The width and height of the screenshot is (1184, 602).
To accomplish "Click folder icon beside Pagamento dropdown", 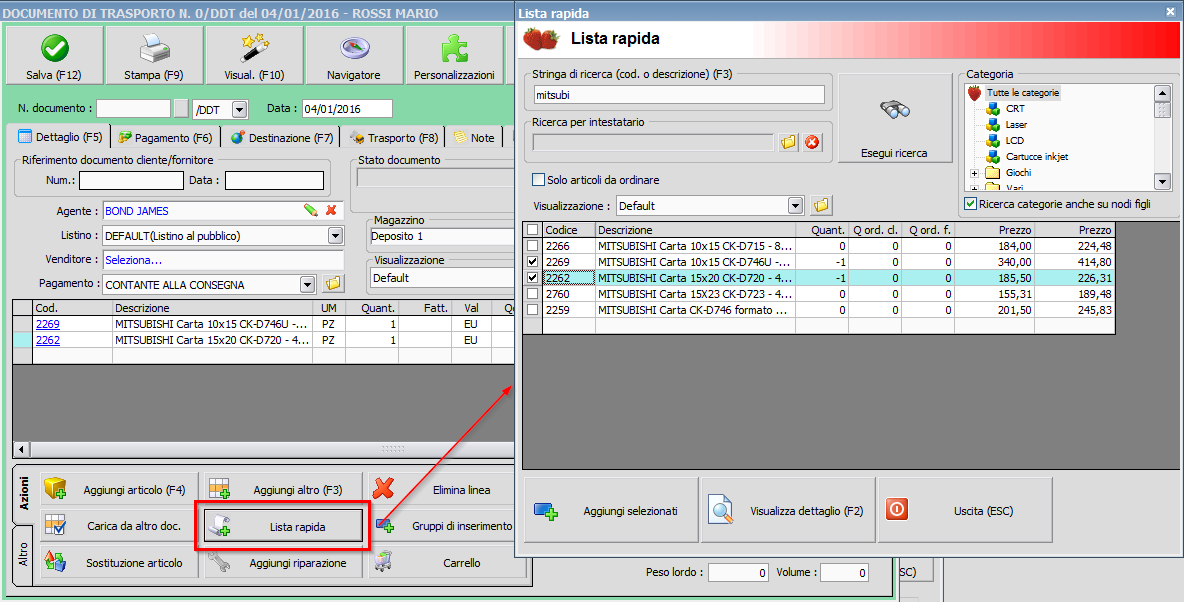I will pos(333,284).
